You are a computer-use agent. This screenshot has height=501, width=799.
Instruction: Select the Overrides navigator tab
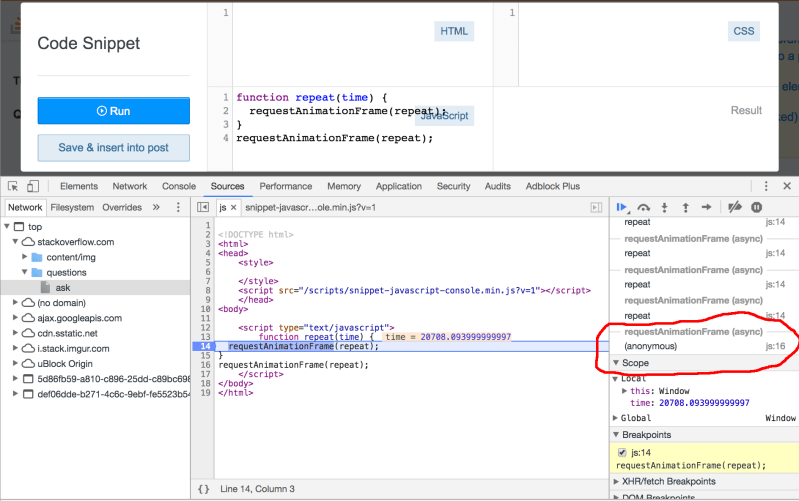[122, 207]
